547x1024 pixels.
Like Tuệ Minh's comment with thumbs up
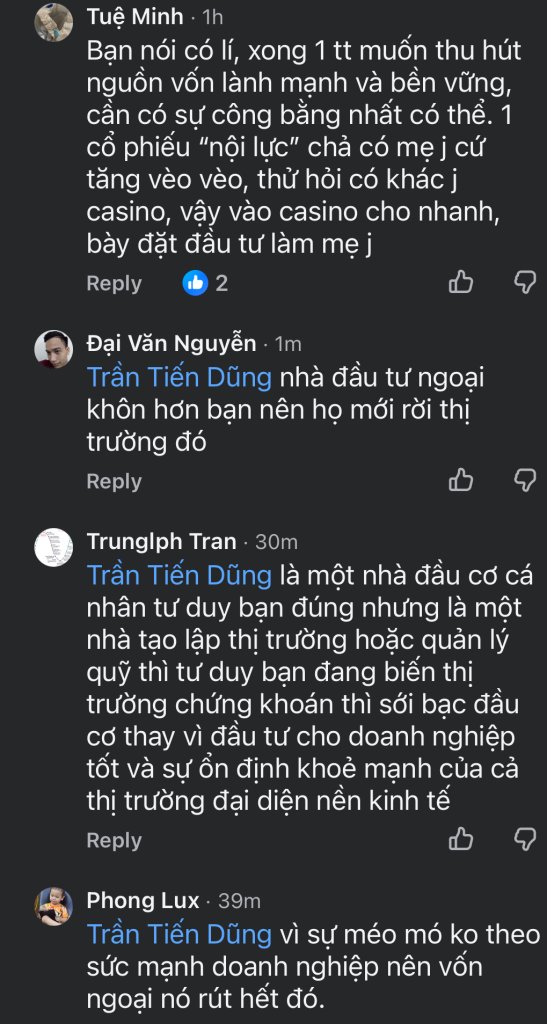461,283
